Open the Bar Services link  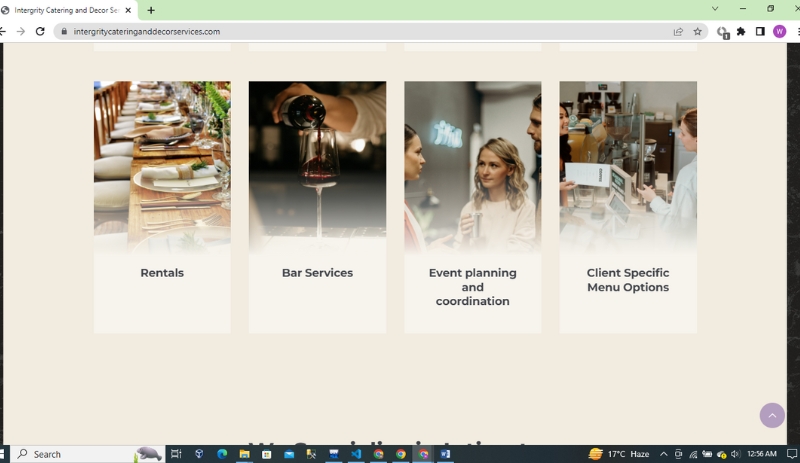(x=317, y=273)
